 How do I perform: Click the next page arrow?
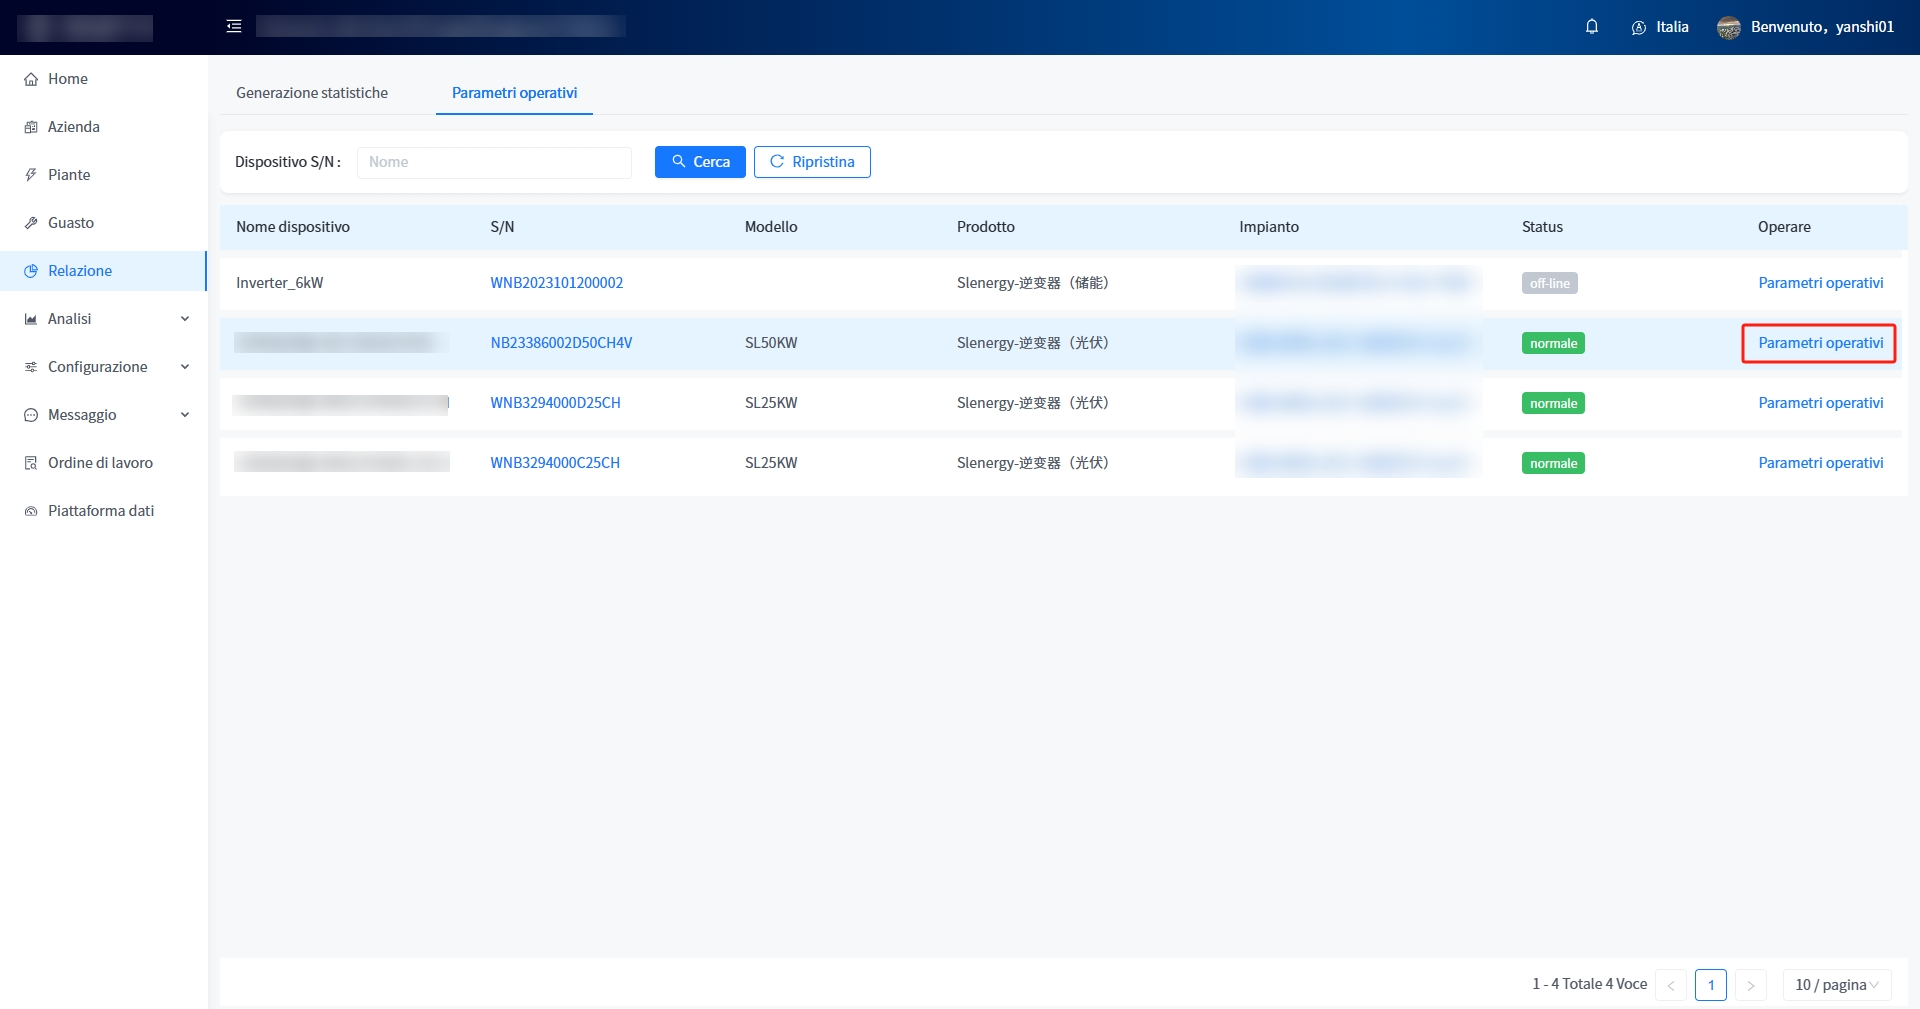coord(1751,985)
